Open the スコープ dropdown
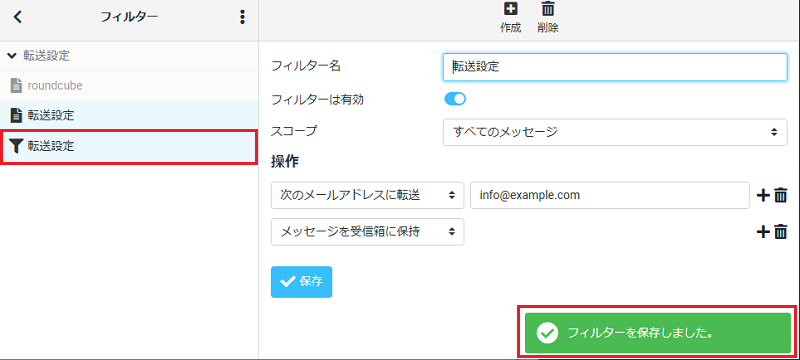The image size is (800, 360). [x=615, y=132]
